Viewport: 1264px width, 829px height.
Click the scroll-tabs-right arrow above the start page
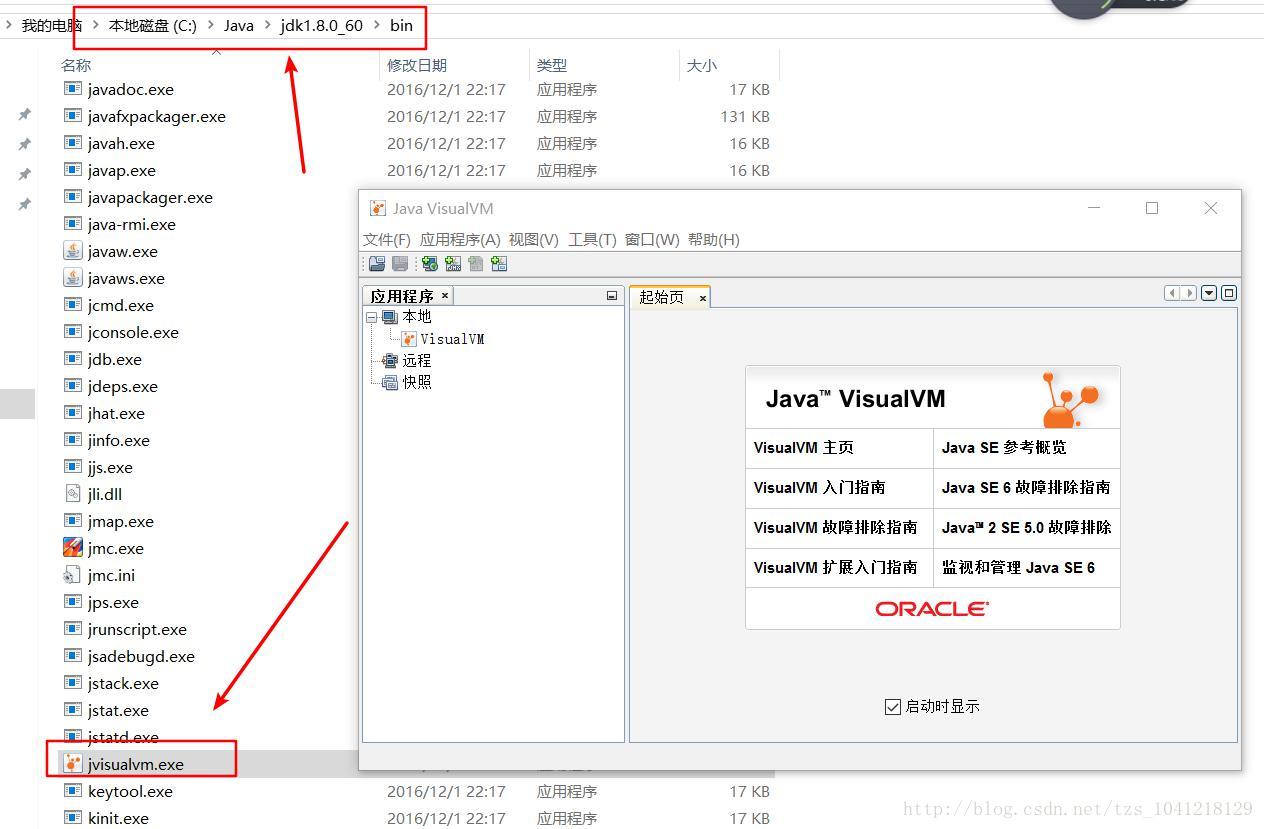click(1189, 293)
